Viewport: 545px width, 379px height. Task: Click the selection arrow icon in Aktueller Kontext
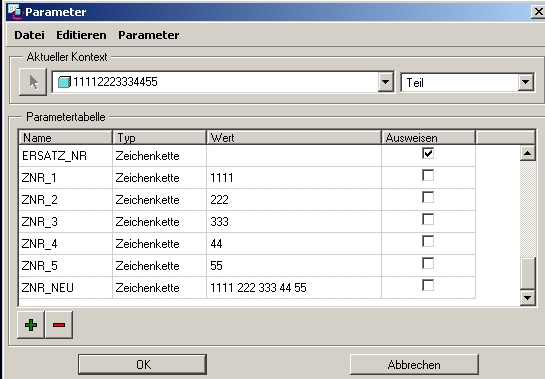(33, 82)
